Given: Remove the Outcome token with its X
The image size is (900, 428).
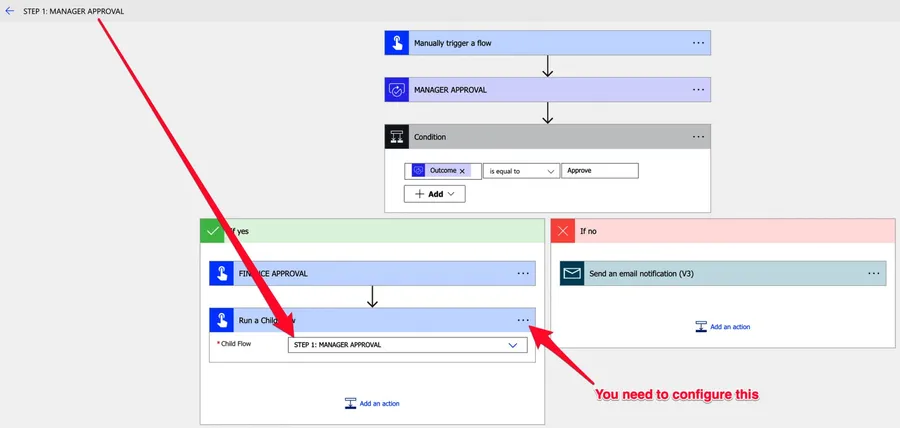Looking at the screenshot, I should point(462,171).
